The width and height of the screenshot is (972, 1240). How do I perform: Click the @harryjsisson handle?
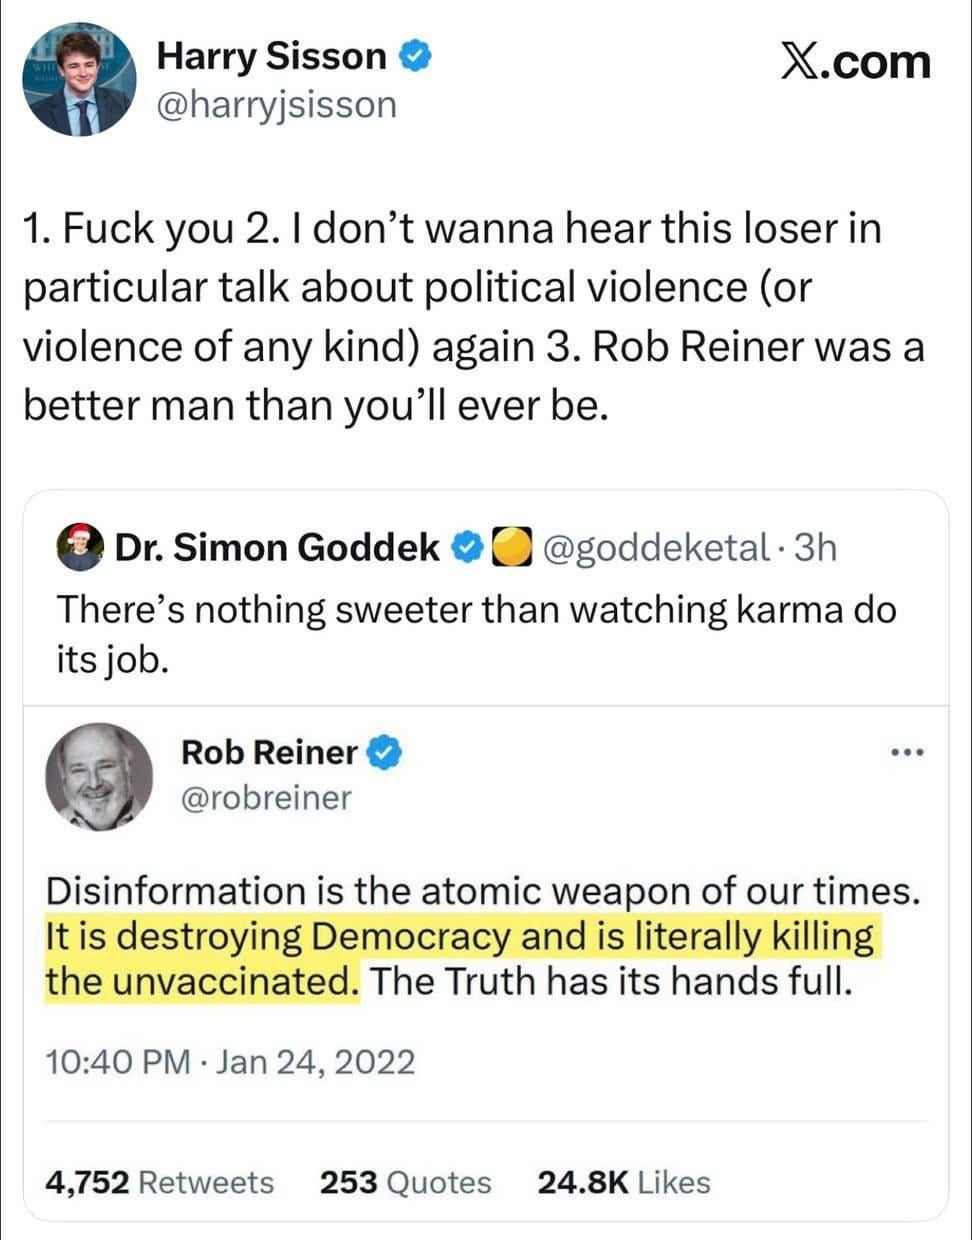(x=276, y=104)
